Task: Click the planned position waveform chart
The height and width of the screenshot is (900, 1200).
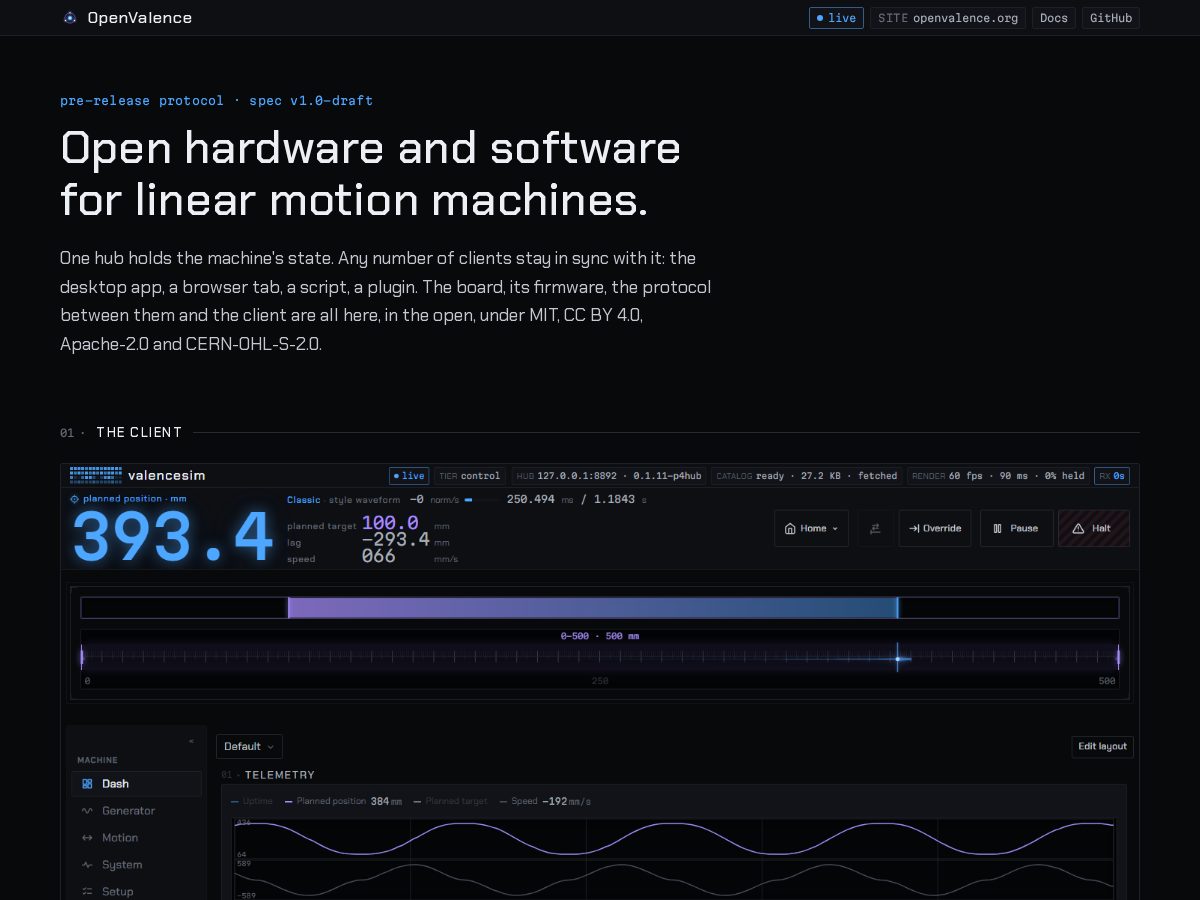Action: (x=674, y=838)
